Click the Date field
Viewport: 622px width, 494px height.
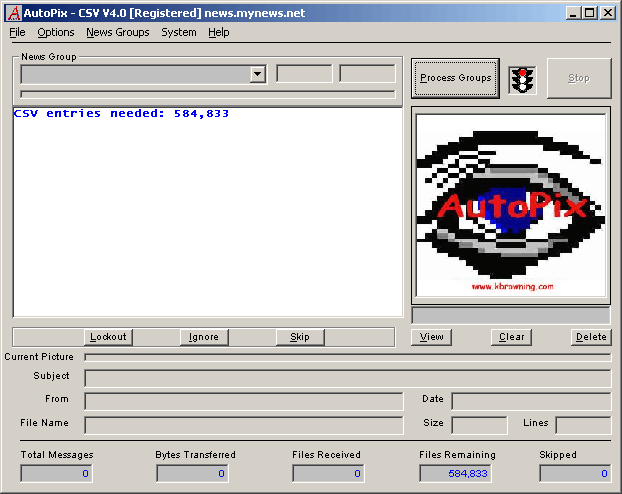(531, 402)
